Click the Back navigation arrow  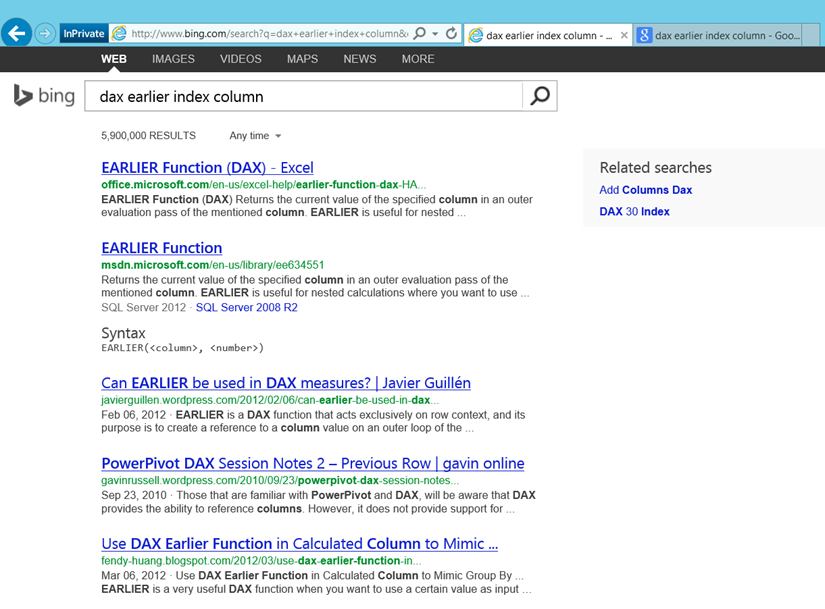point(16,33)
